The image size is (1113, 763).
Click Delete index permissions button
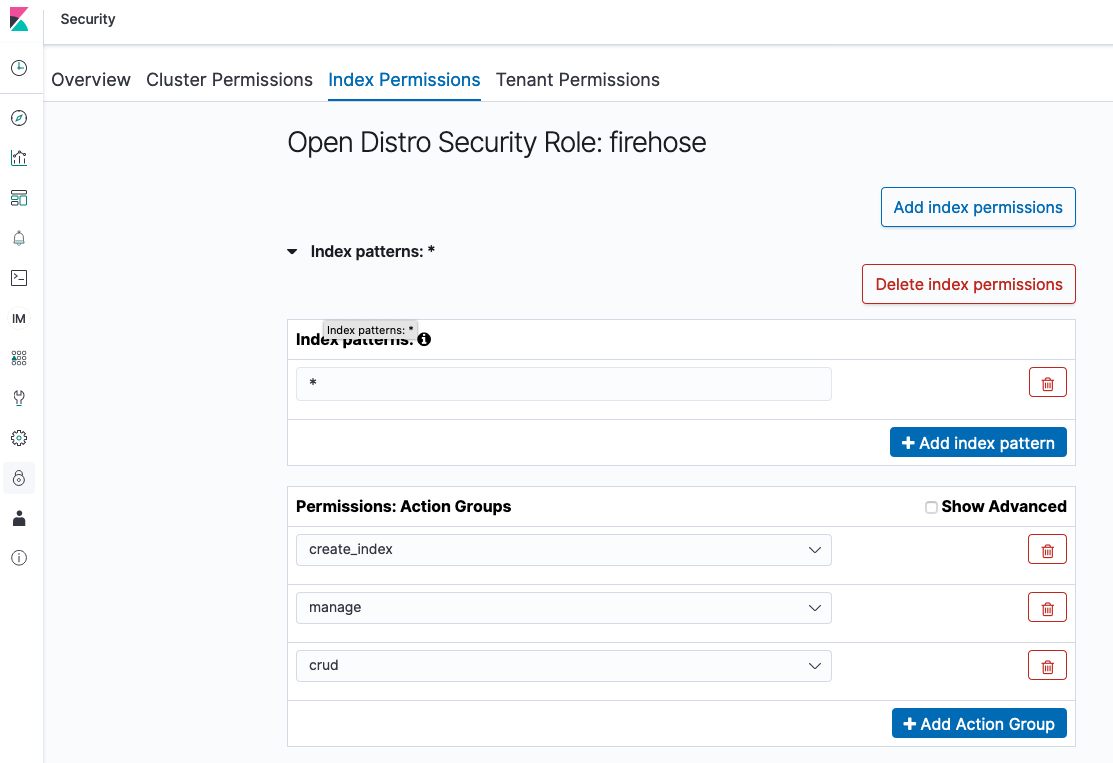968,284
